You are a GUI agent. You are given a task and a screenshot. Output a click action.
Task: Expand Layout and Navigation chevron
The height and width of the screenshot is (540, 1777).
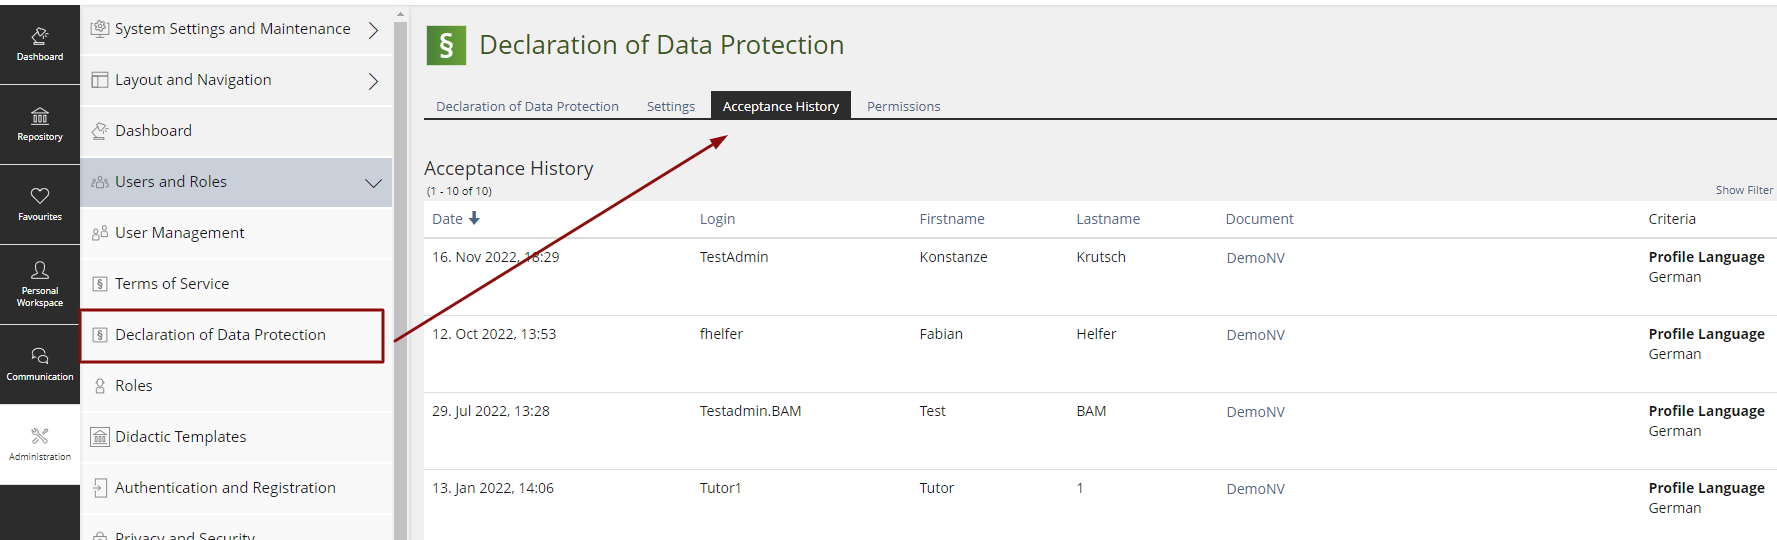click(x=373, y=81)
